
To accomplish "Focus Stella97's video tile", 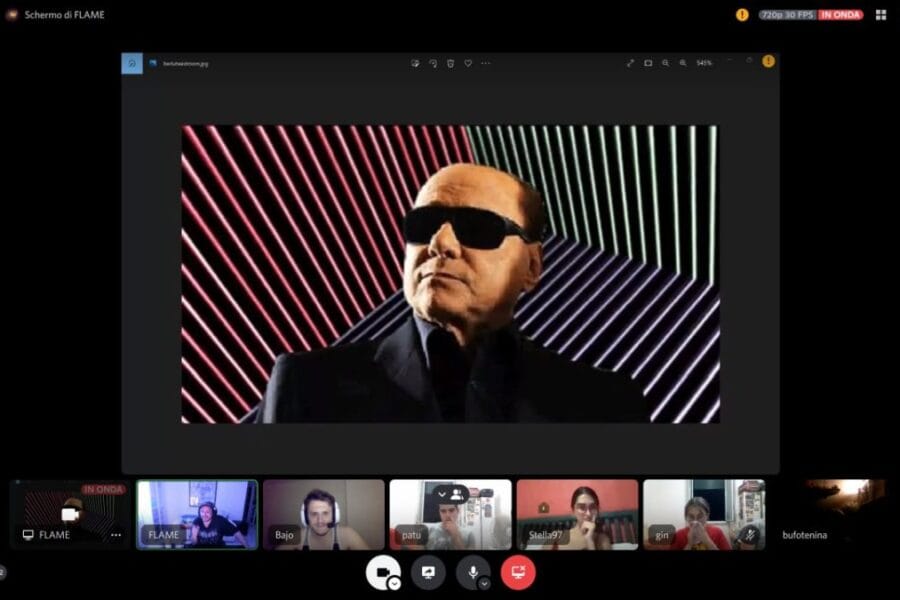I will [577, 515].
